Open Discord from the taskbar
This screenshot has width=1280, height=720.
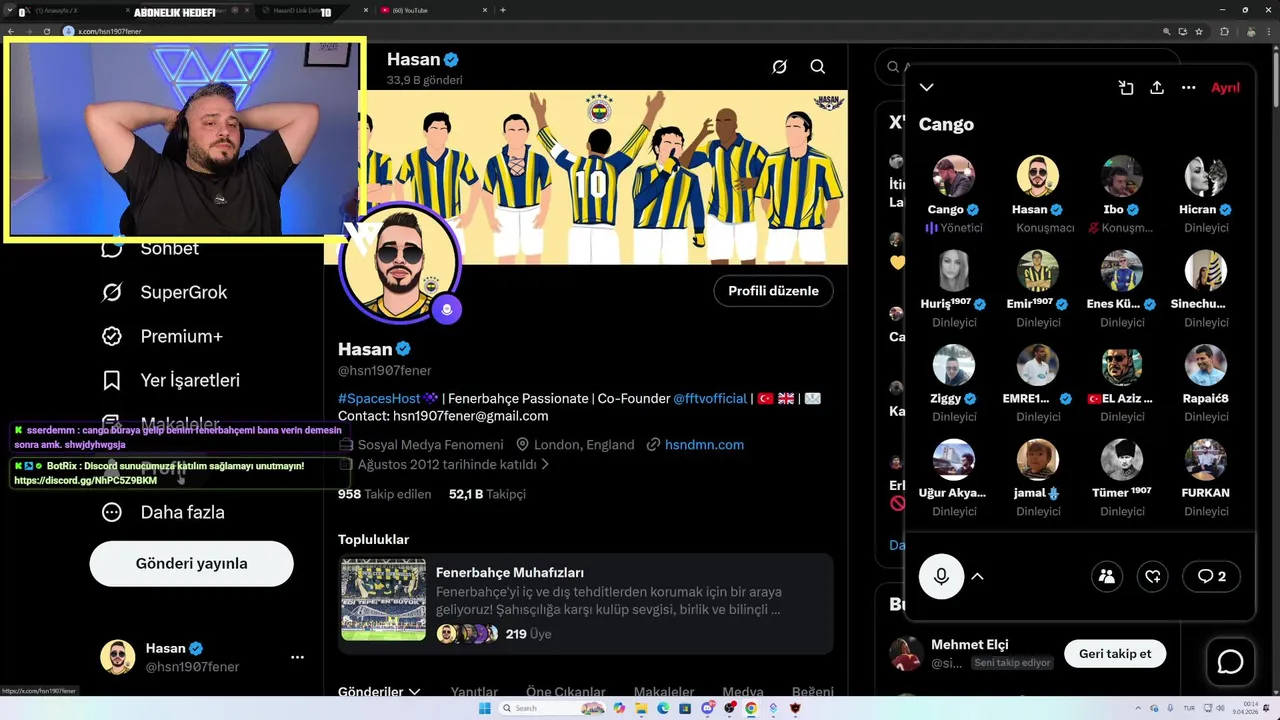(x=707, y=708)
